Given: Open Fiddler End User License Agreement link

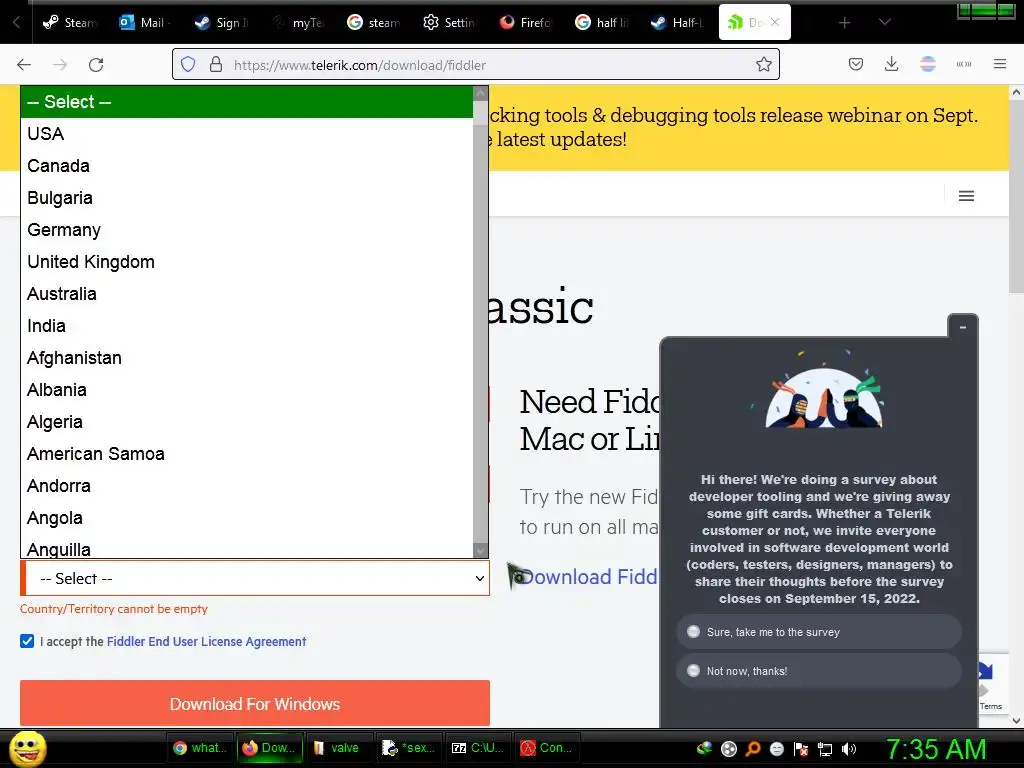Looking at the screenshot, I should click(x=206, y=641).
